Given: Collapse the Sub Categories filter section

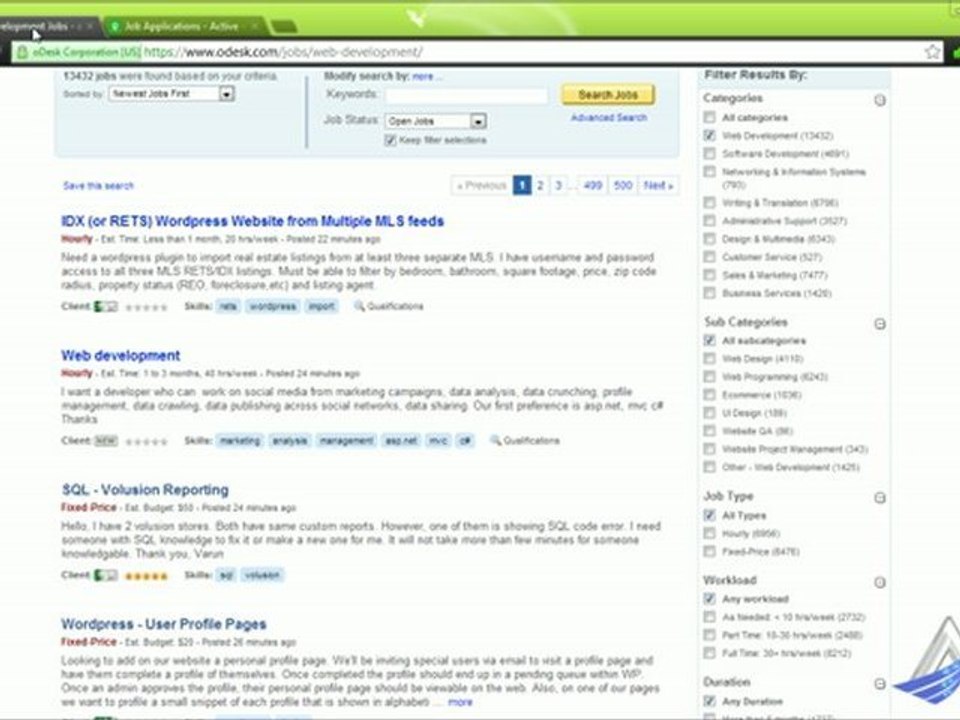Looking at the screenshot, I should (x=880, y=324).
